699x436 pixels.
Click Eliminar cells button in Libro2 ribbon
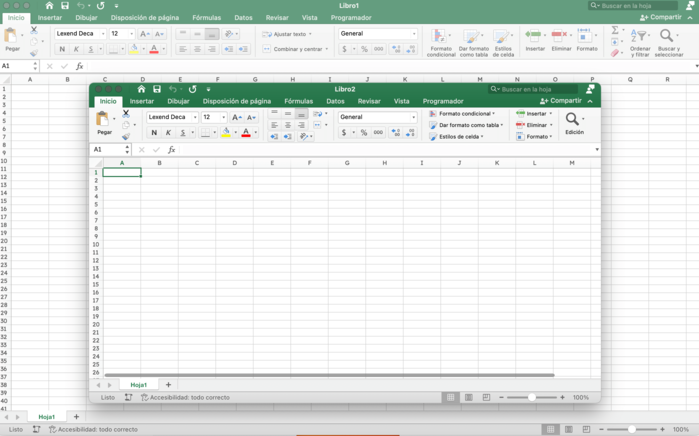point(534,125)
